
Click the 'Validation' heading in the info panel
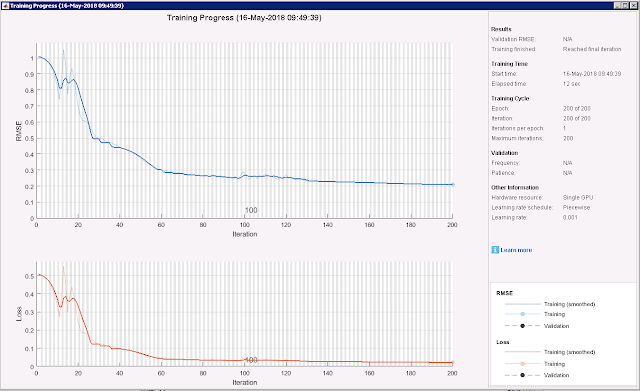504,153
